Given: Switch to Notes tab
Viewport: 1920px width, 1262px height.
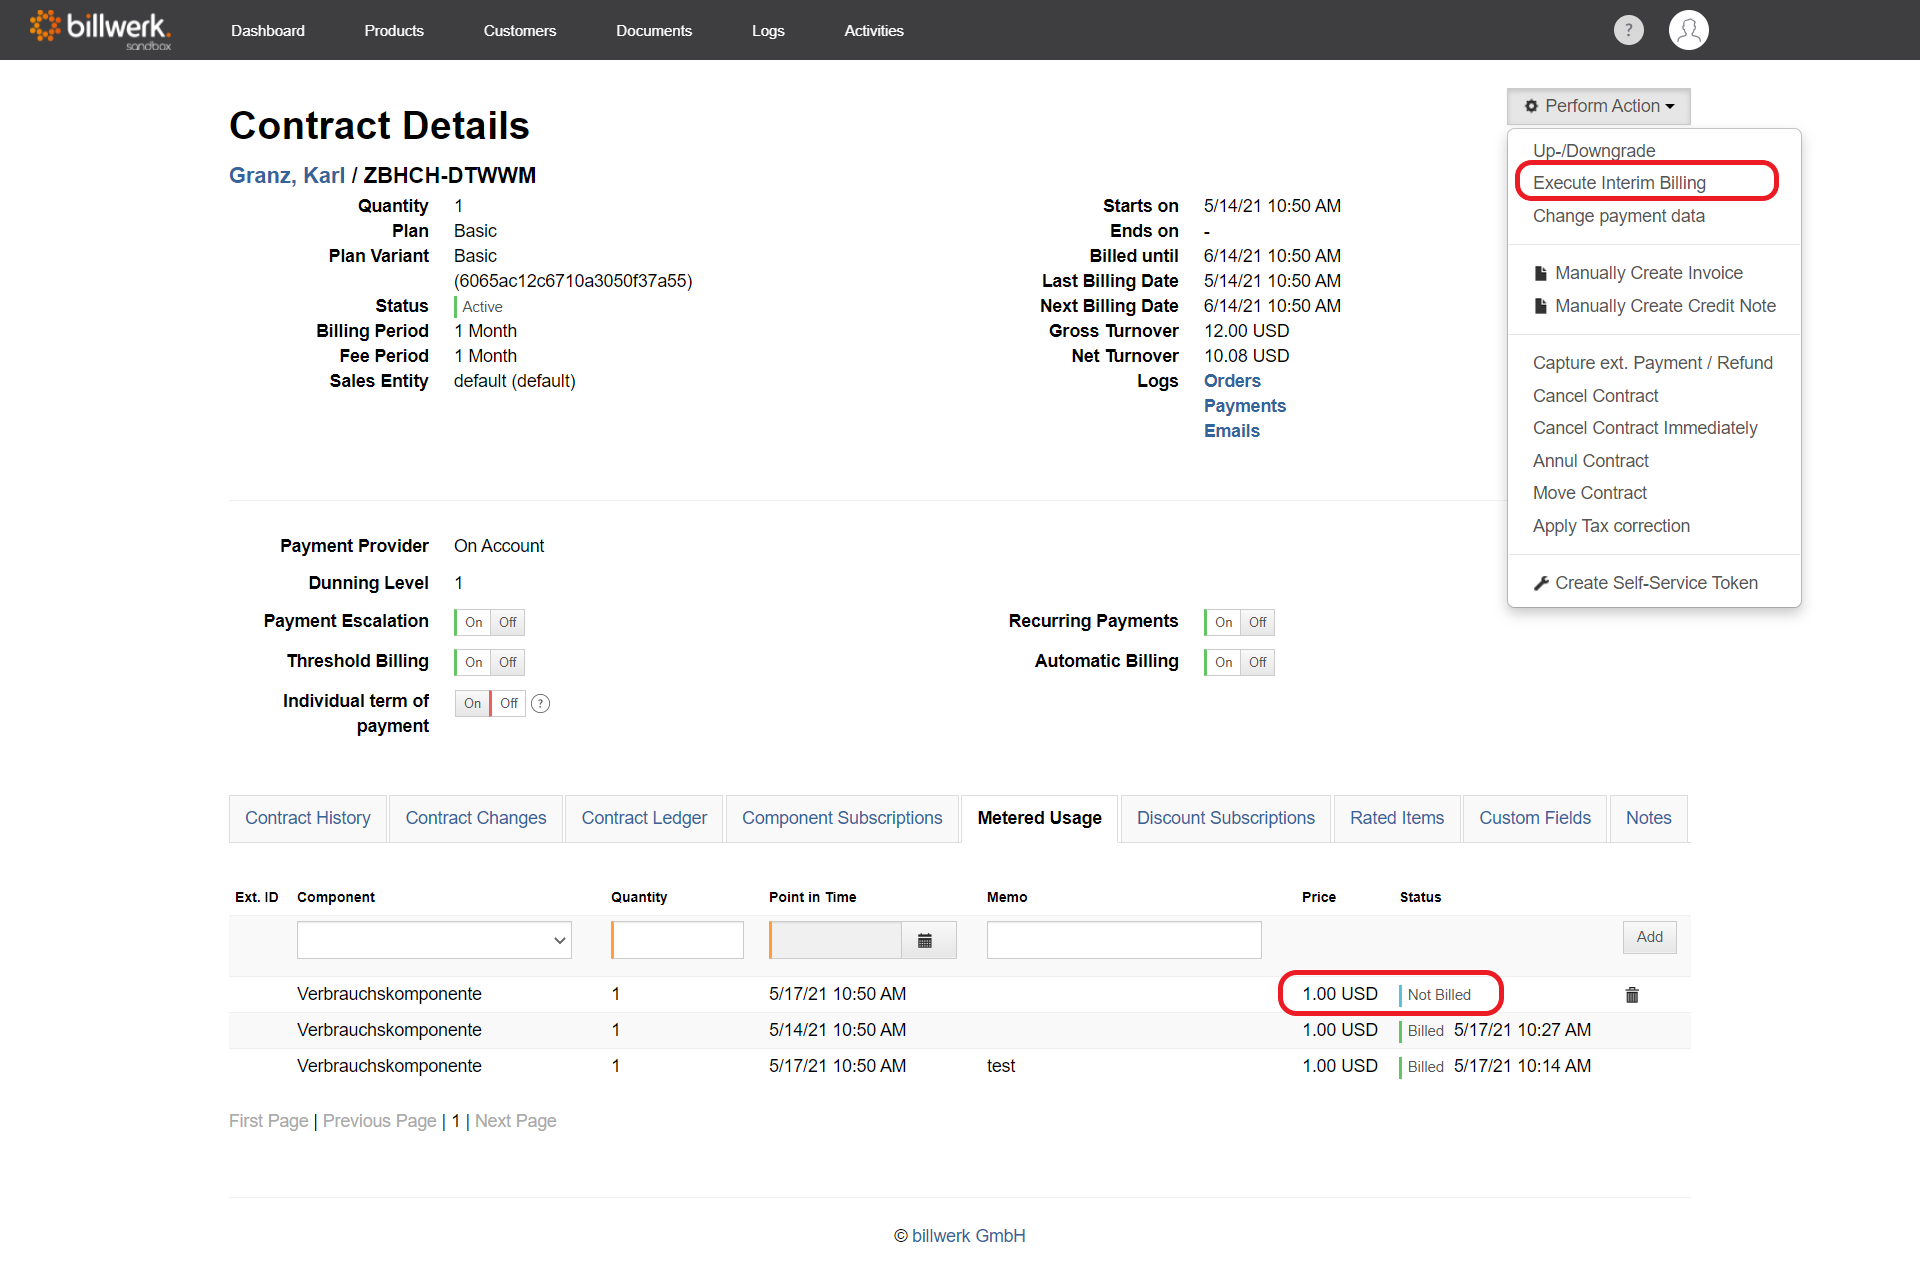Looking at the screenshot, I should [x=1648, y=818].
